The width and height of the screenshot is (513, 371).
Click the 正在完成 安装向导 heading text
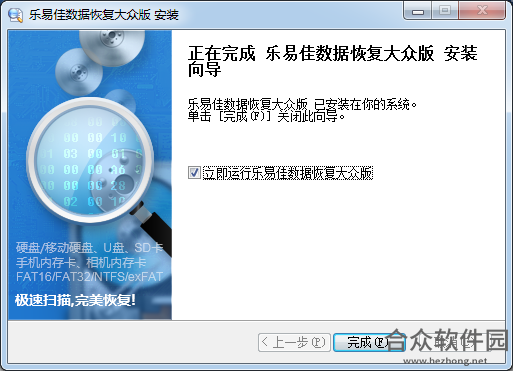tap(332, 61)
